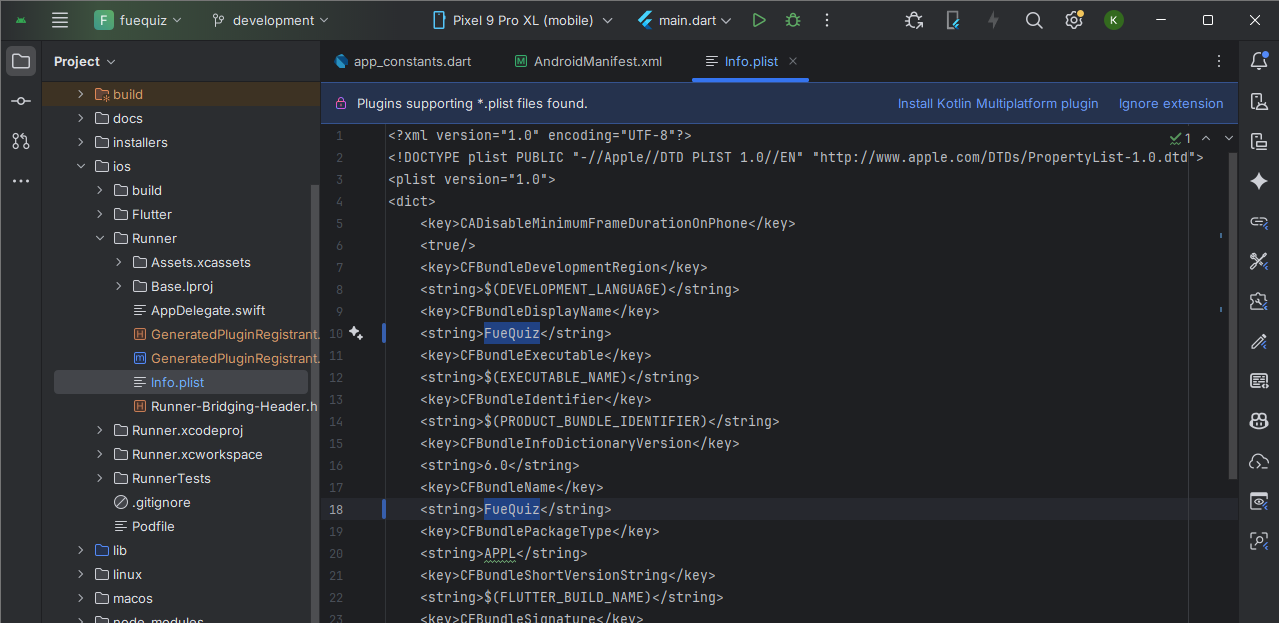Collapse the Runner folder
Image resolution: width=1279 pixels, height=623 pixels.
click(100, 238)
